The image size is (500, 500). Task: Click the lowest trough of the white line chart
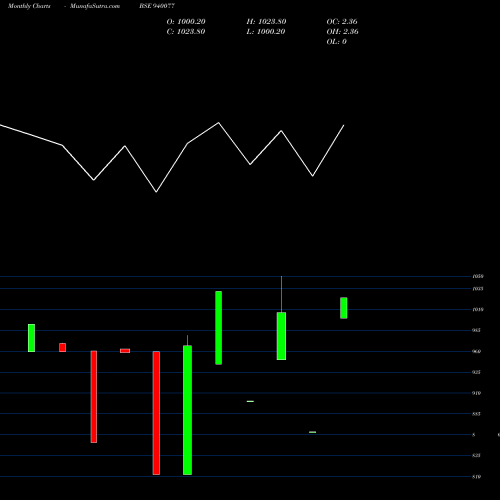point(156,192)
